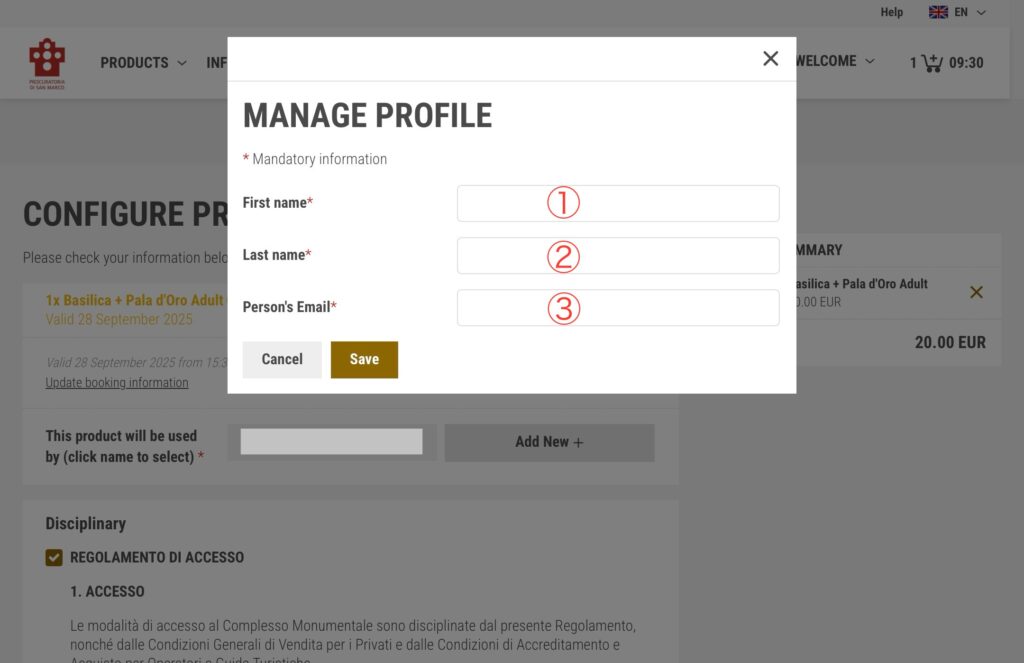Remove Basilica + Pala d'Oro Adult from summary
1024x663 pixels.
tap(977, 292)
